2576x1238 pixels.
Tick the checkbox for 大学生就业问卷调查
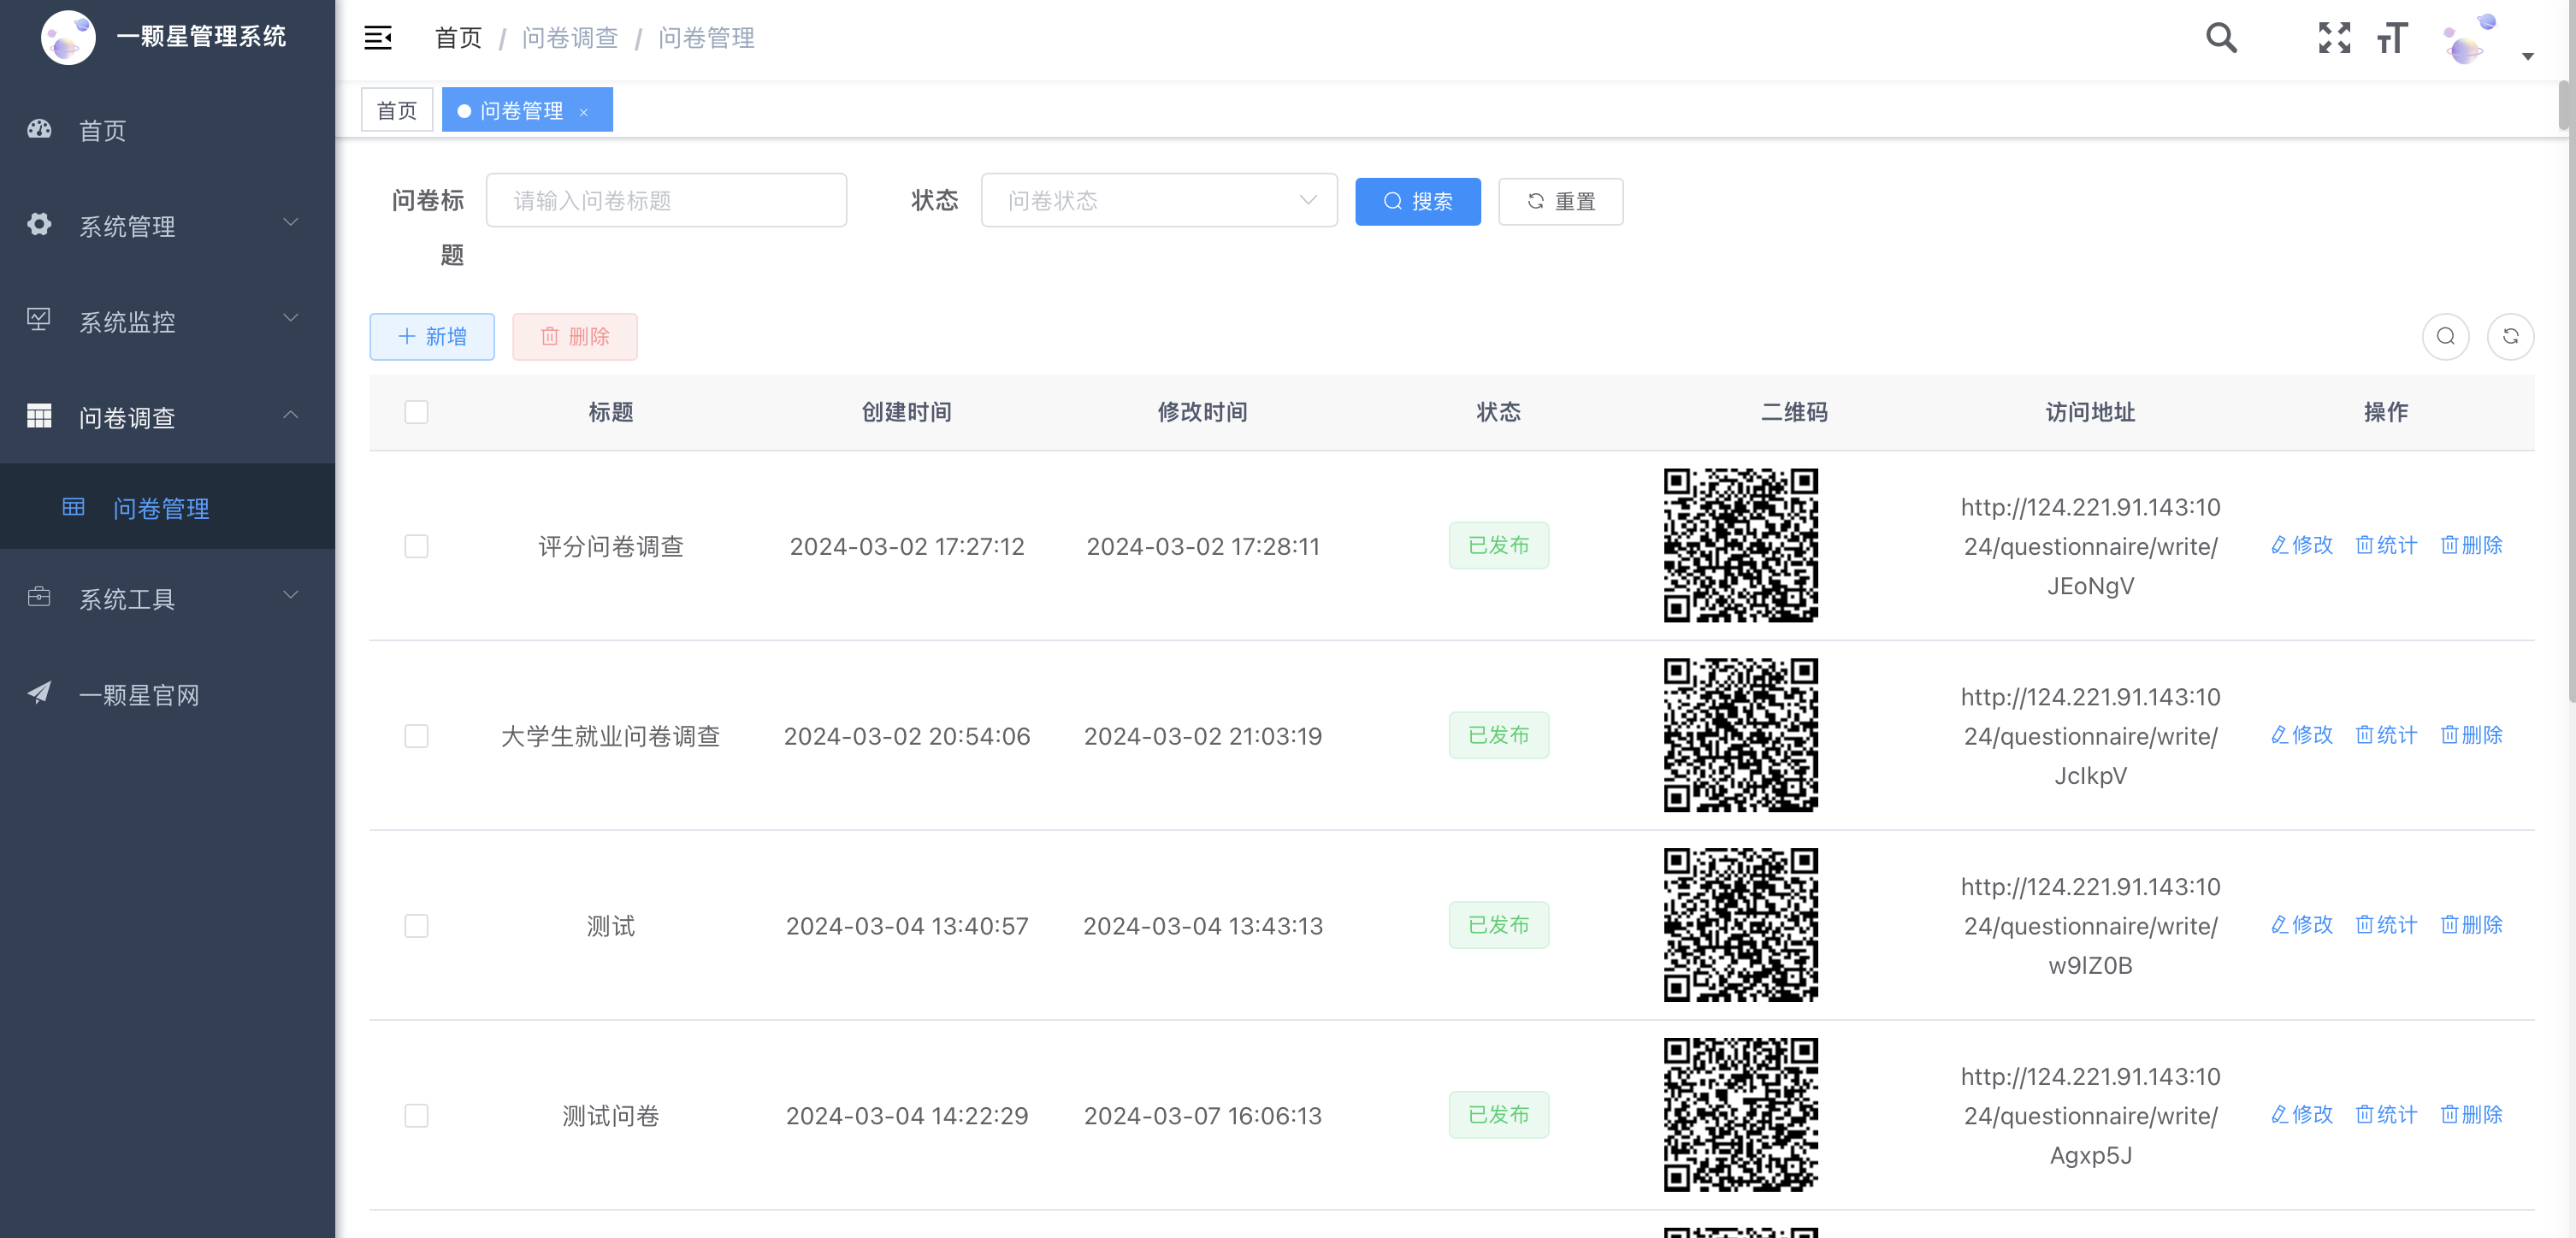pyautogui.click(x=416, y=736)
